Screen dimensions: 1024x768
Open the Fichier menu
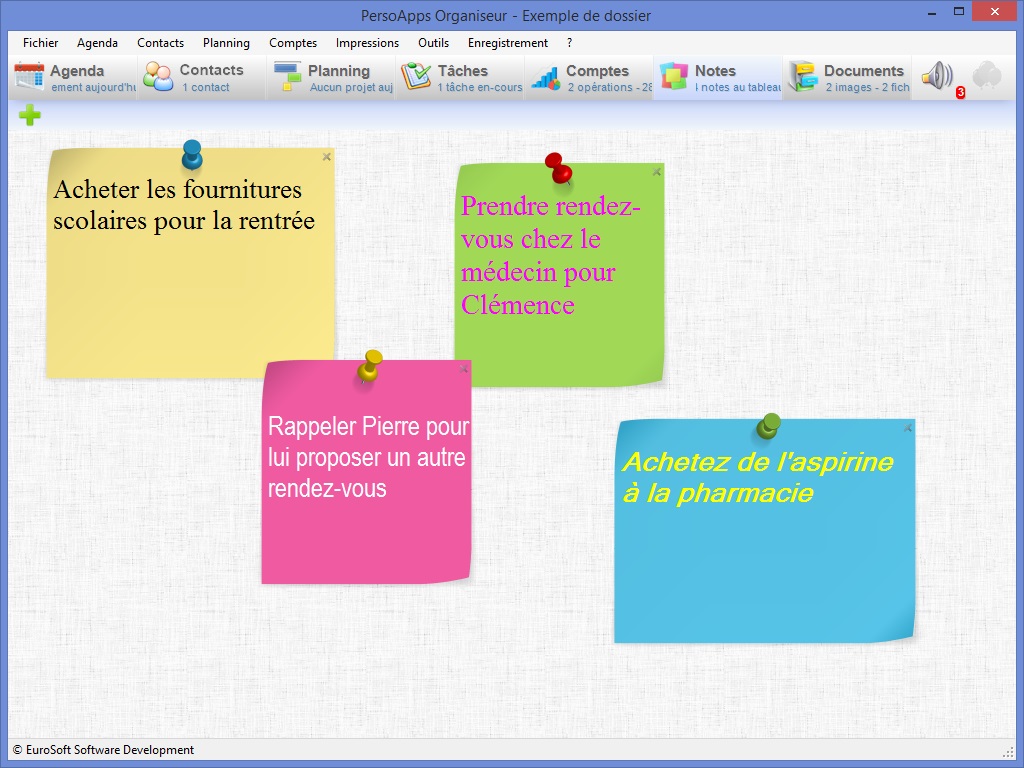click(x=40, y=43)
